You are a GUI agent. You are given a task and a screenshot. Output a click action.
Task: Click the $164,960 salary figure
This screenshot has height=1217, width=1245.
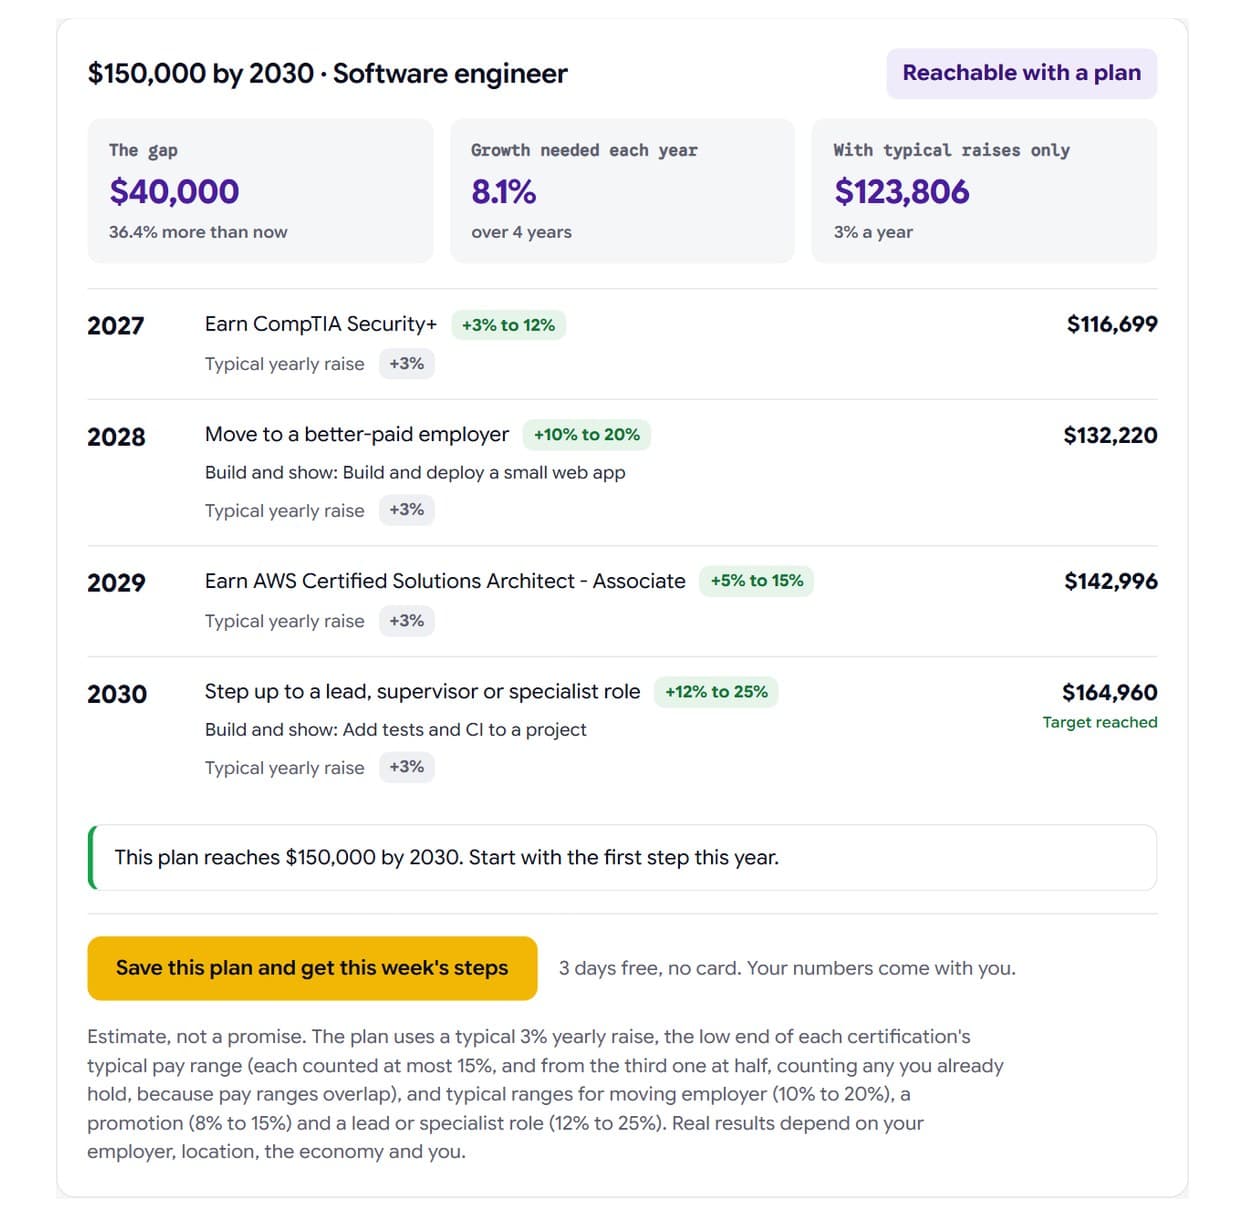tap(1110, 692)
